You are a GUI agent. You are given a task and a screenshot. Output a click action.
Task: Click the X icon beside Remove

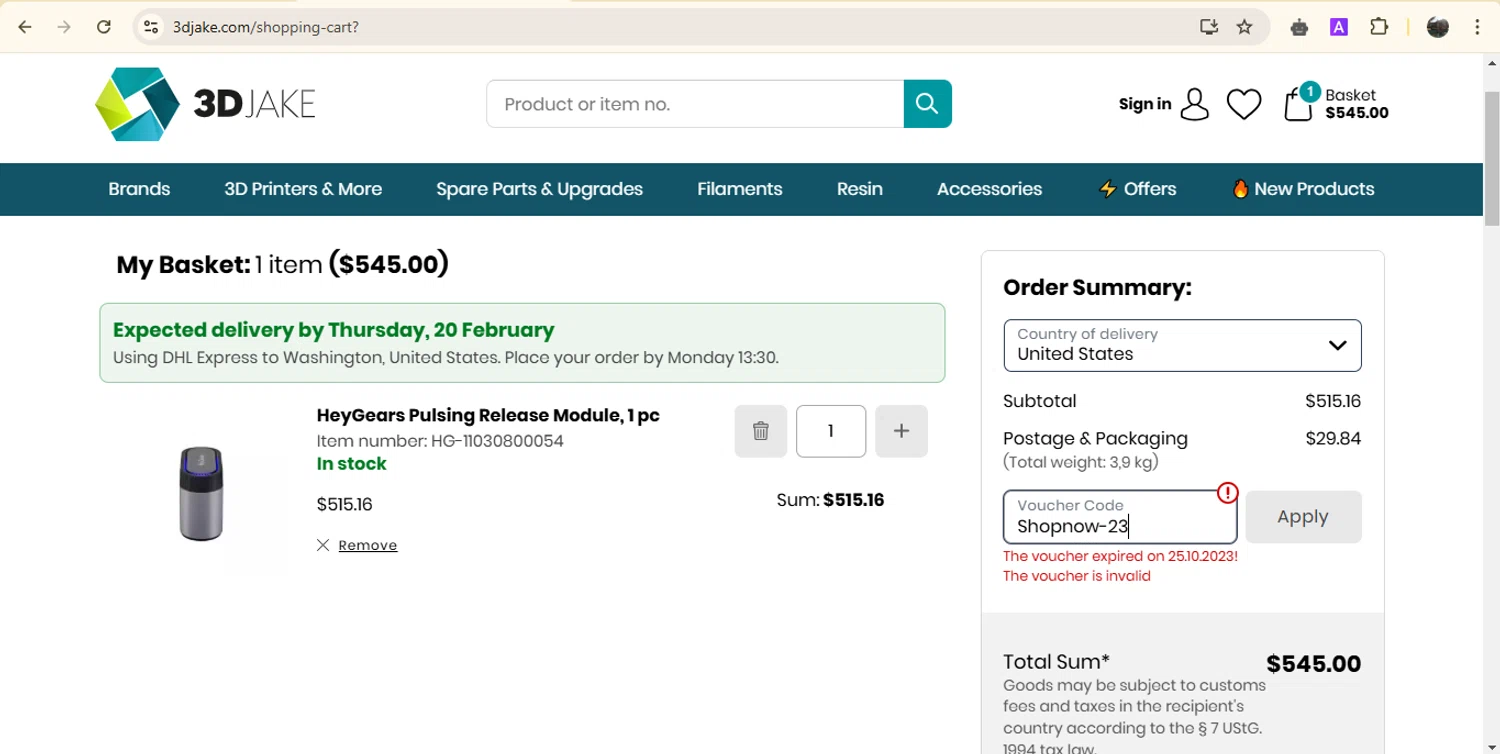point(323,545)
